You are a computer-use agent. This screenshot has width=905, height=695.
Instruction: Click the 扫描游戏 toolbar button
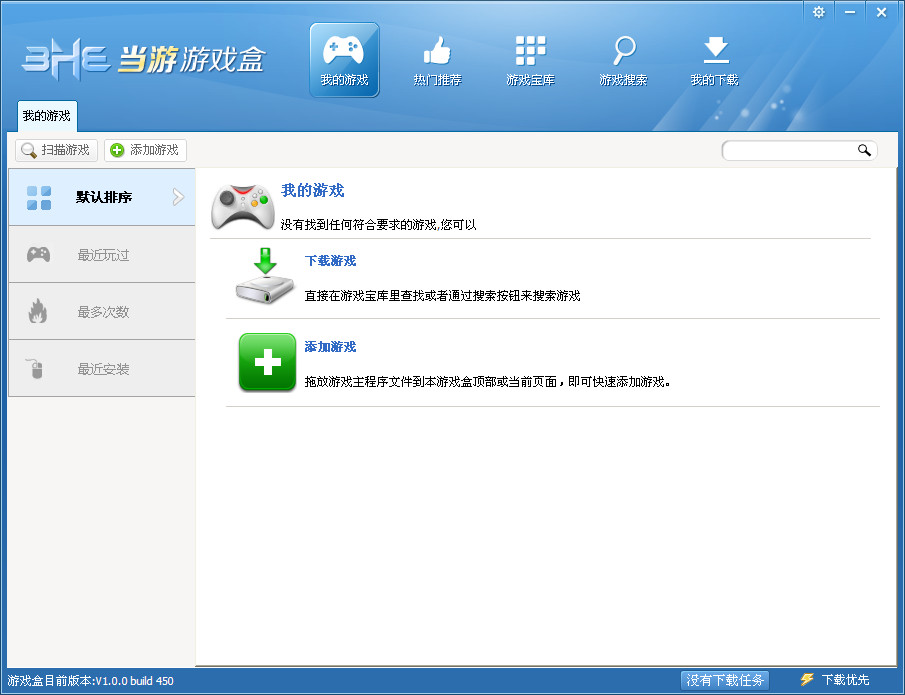tap(55, 150)
